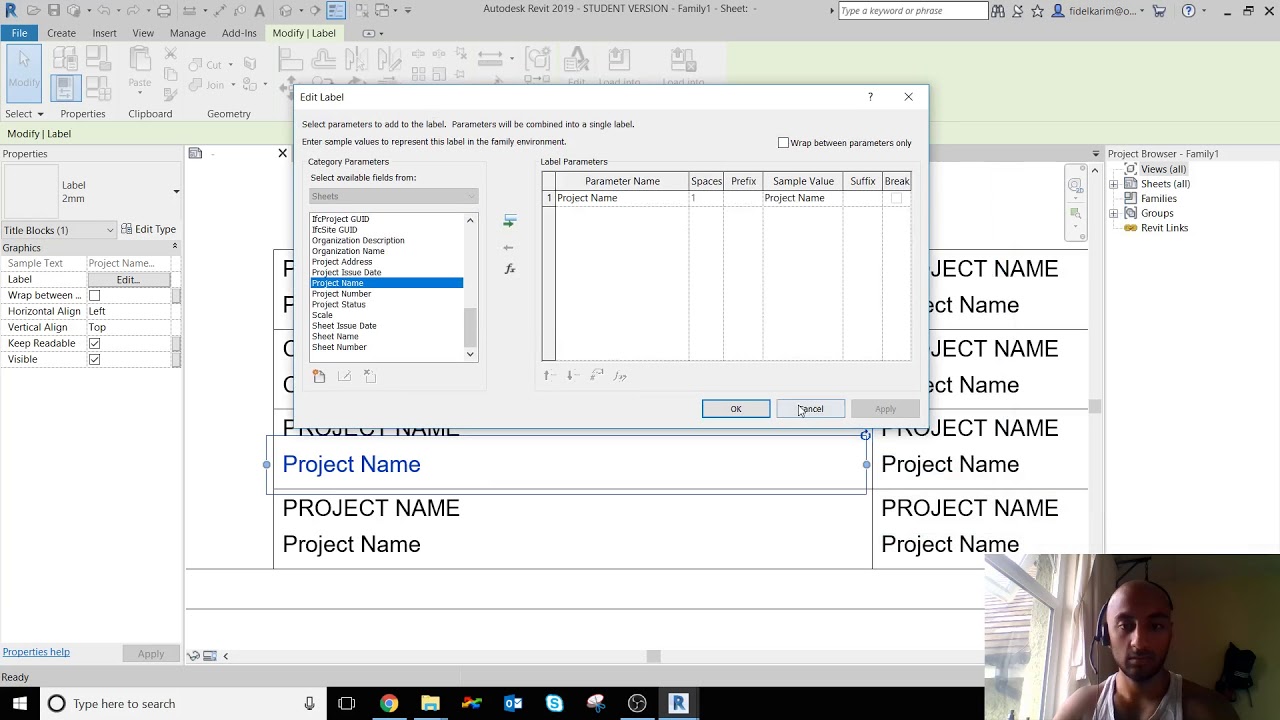
Task: Click Cancel in Edit Label dialog
Action: click(x=811, y=409)
